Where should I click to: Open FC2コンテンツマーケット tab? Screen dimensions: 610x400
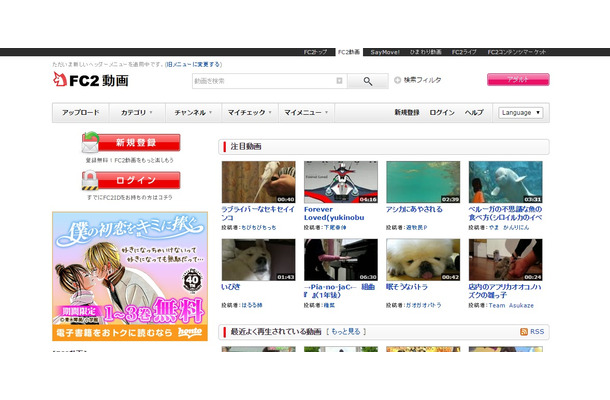point(517,52)
